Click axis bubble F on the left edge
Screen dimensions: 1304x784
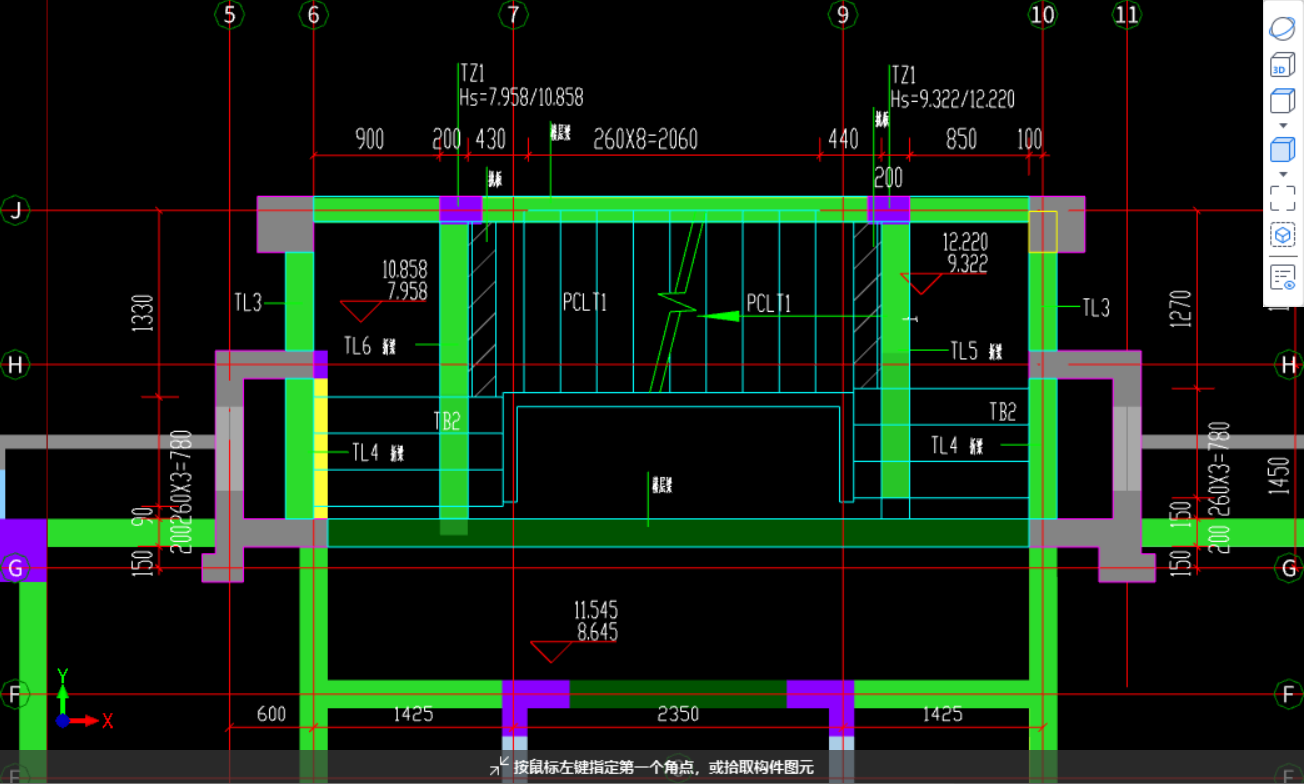click(15, 693)
